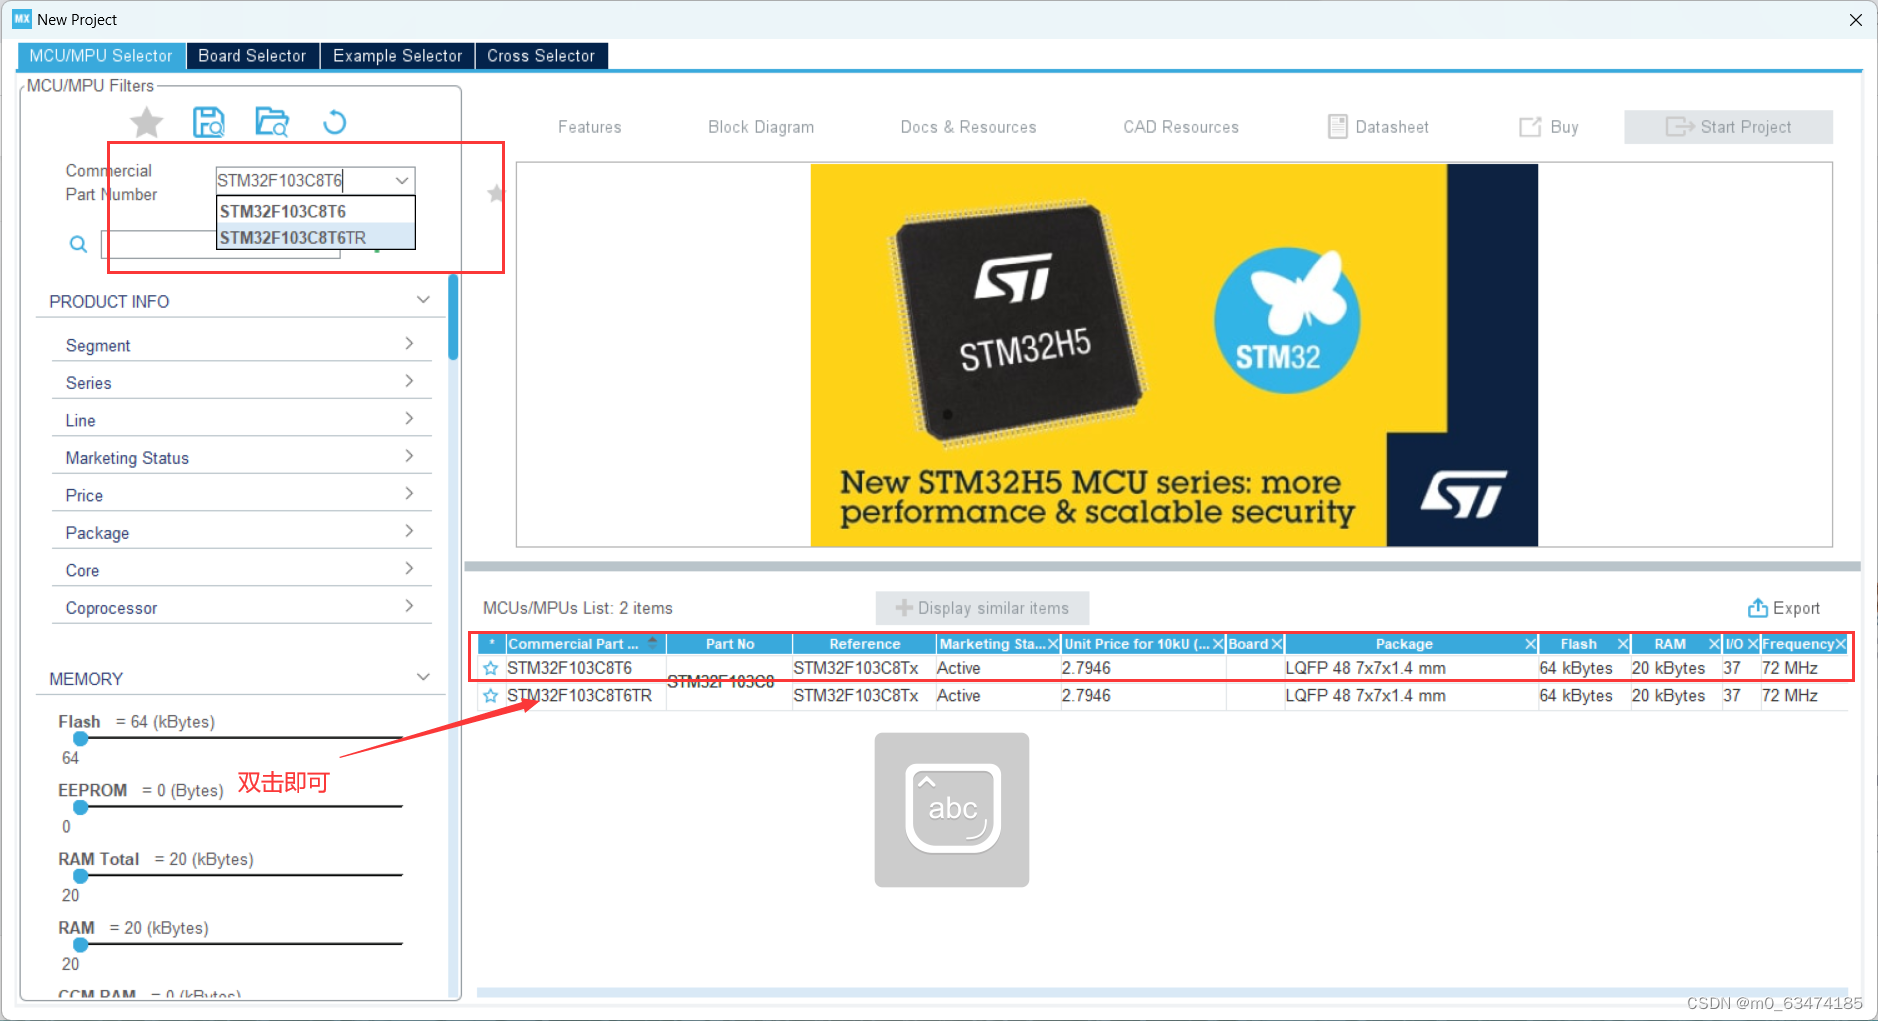Select the STM32F103C8T6TR table row name
This screenshot has height=1021, width=1878.
point(579,696)
